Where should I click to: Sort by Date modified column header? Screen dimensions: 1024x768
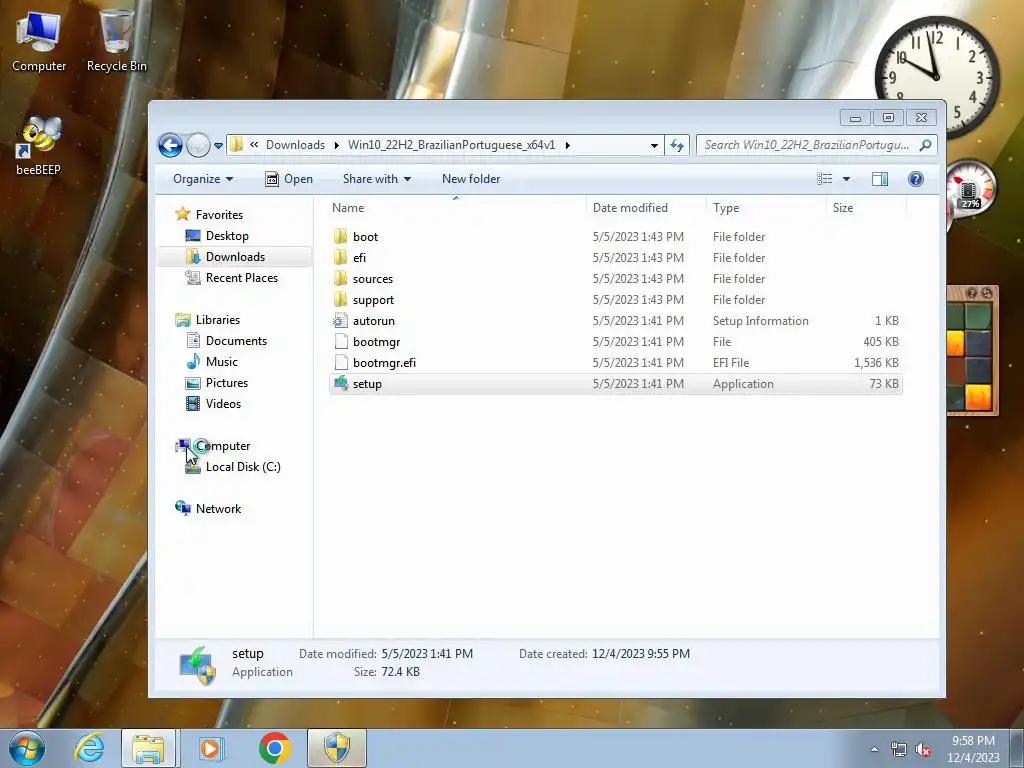tap(646, 208)
